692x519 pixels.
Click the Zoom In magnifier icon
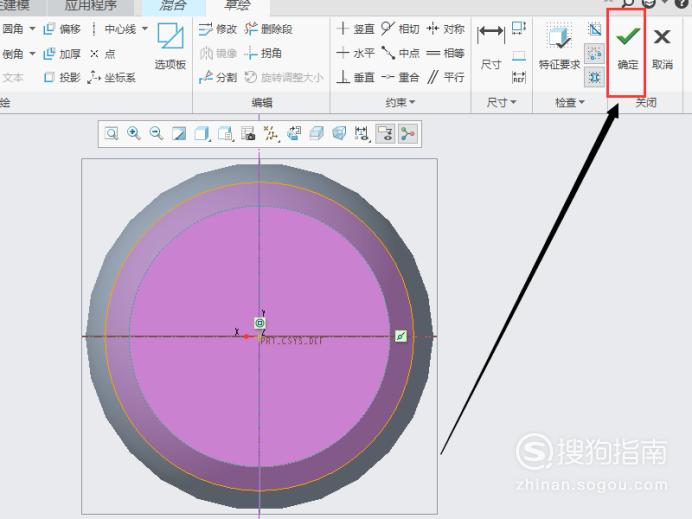point(134,133)
